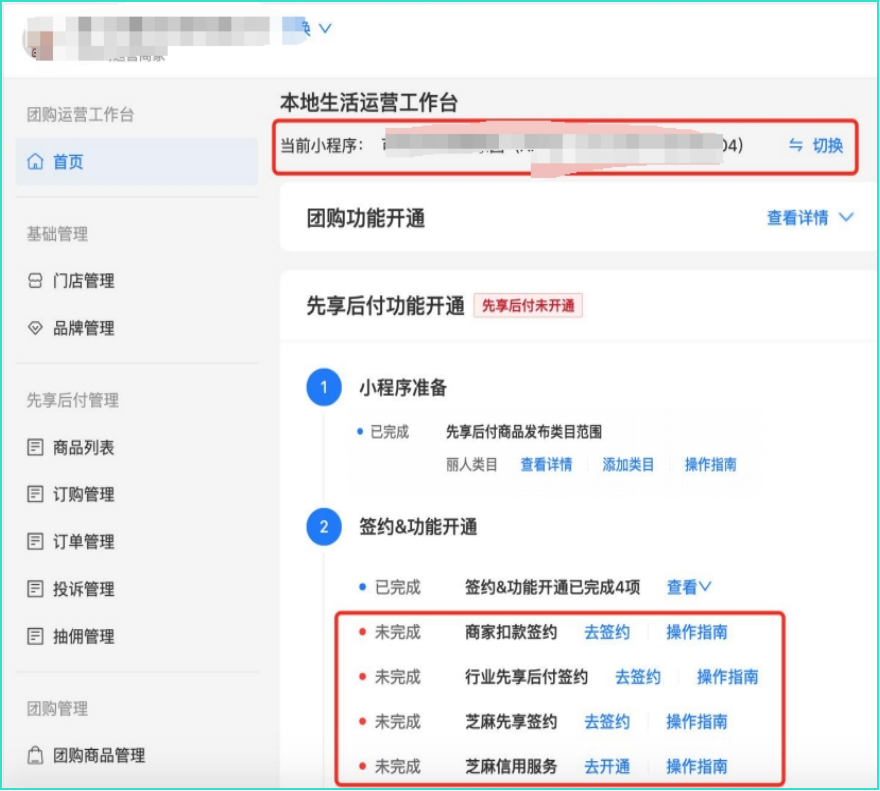Viewport: 880px width, 791px height.
Task: Click the icon next to 投诉管理
Action: click(36, 589)
